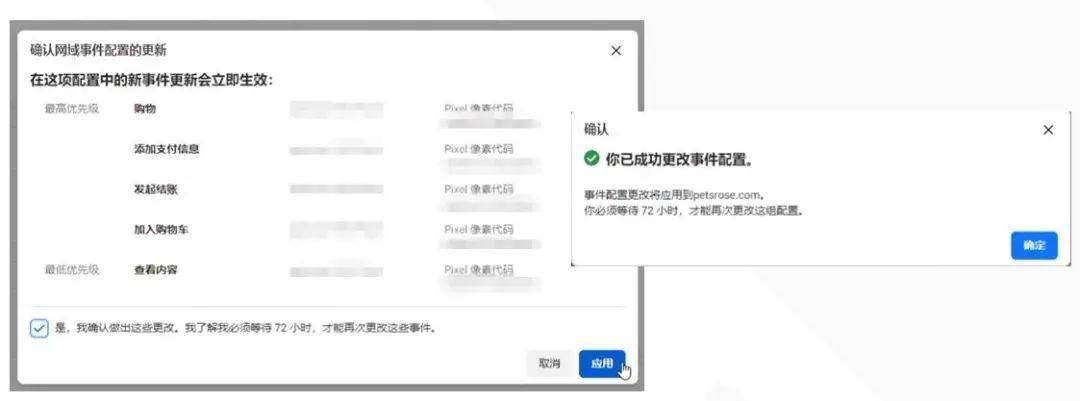This screenshot has height=401, width=1080.
Task: Confirm with the blue 确定 button
Action: pos(1034,245)
